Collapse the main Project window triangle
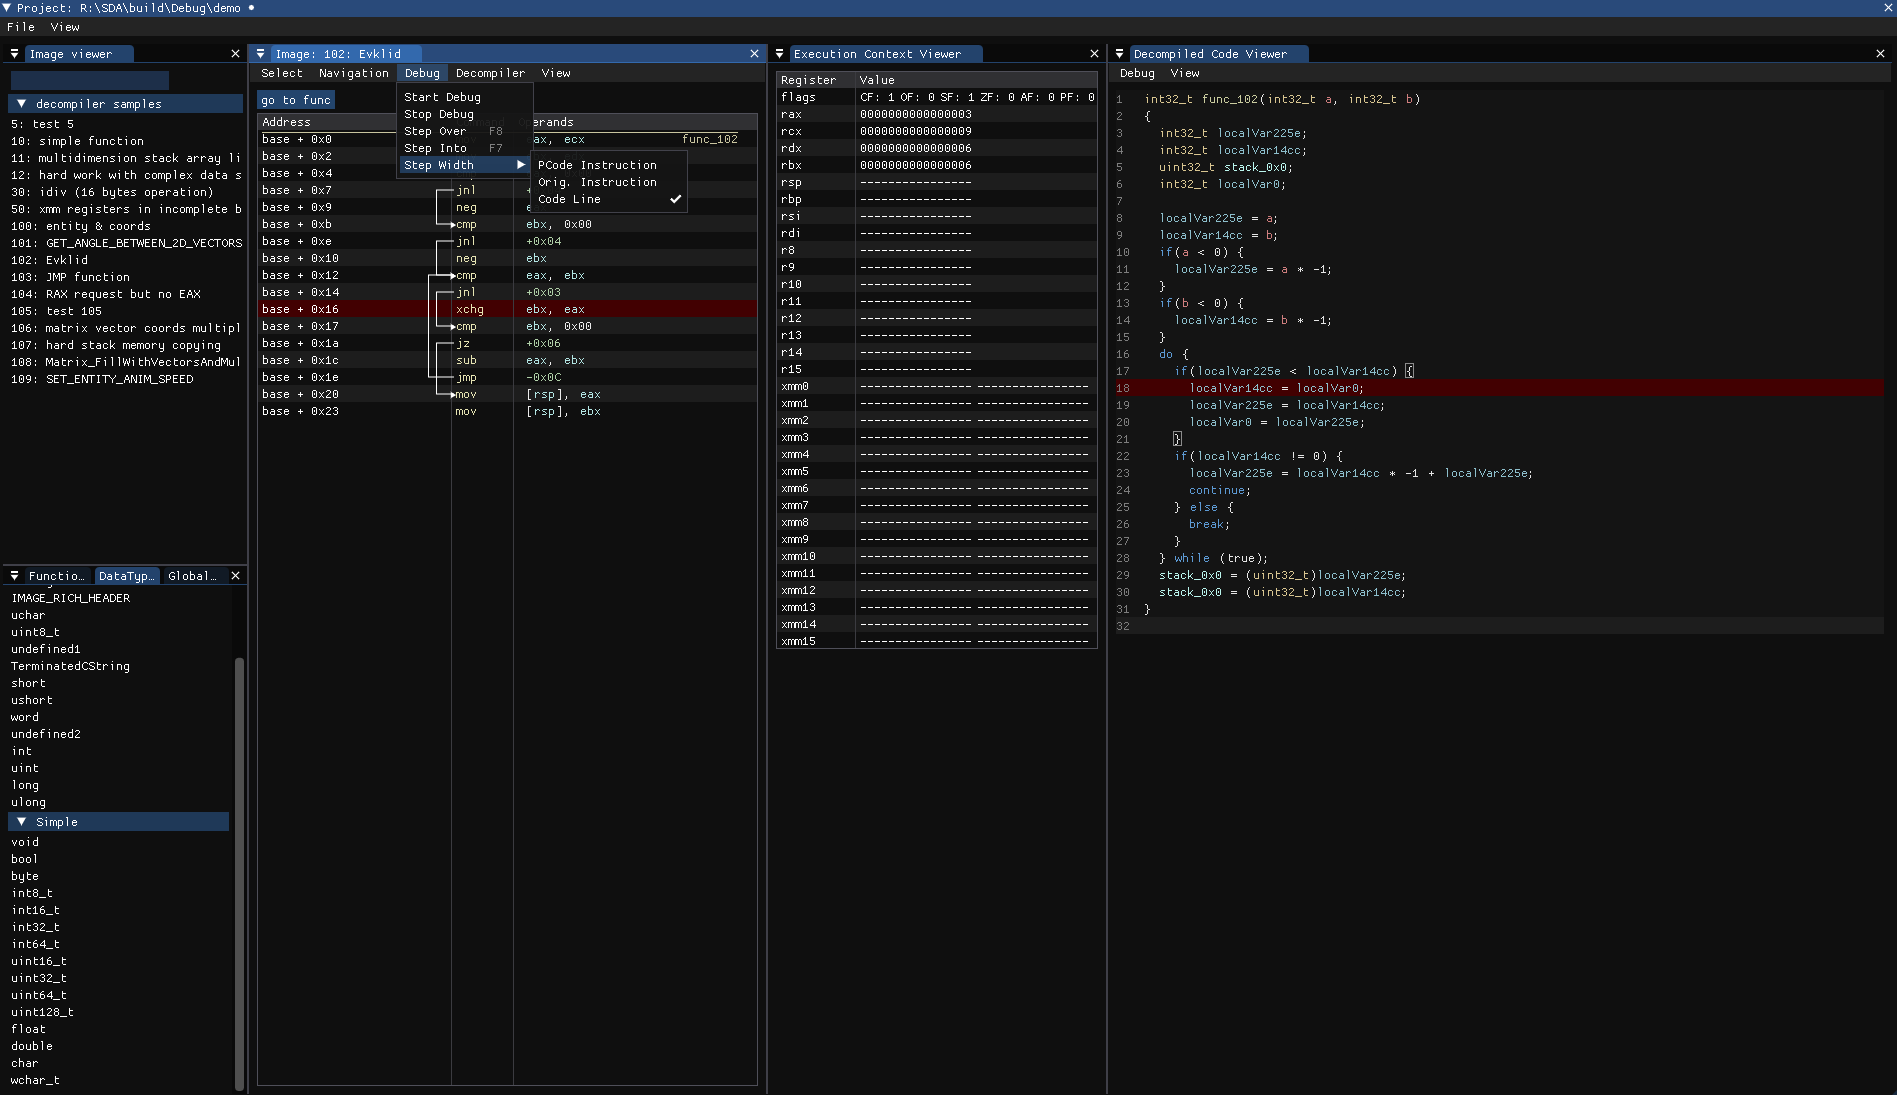The width and height of the screenshot is (1897, 1095). 7,8
